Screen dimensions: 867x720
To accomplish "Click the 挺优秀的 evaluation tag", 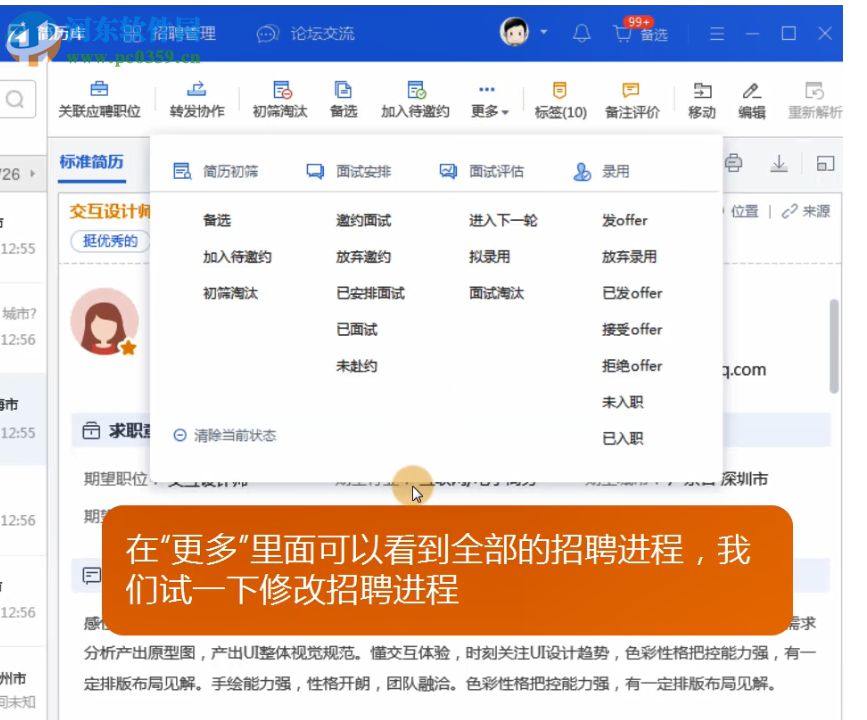I will tap(108, 241).
